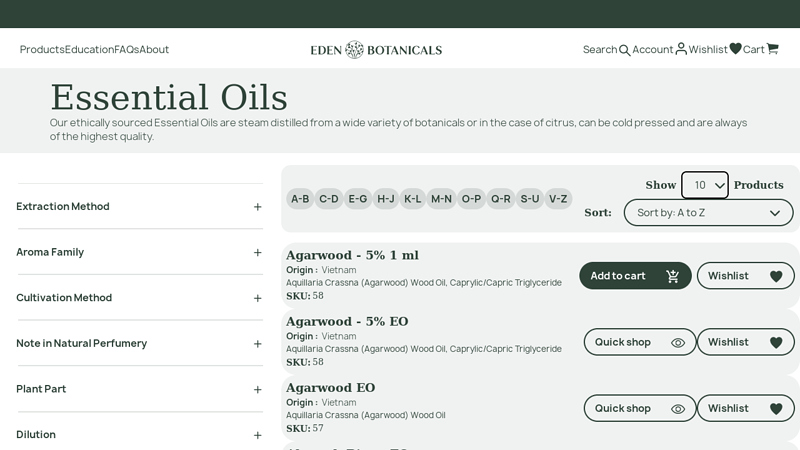This screenshot has height=450, width=800.
Task: Open the Search magnifier icon
Action: click(624, 50)
